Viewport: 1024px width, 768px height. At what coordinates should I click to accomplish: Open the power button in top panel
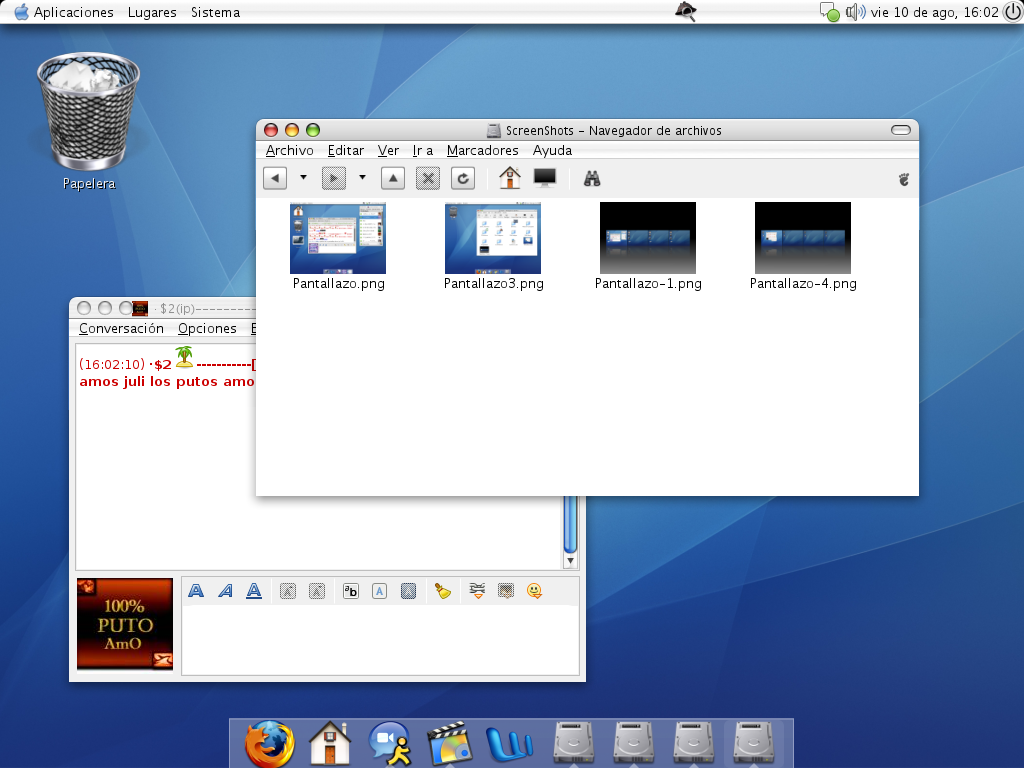1012,12
